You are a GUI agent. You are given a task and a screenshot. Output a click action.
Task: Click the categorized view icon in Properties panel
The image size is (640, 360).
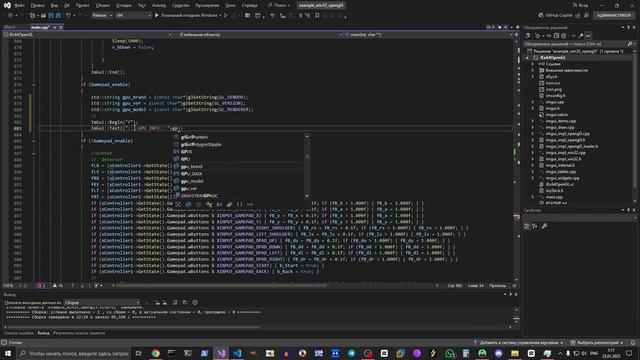pyautogui.click(x=527, y=226)
